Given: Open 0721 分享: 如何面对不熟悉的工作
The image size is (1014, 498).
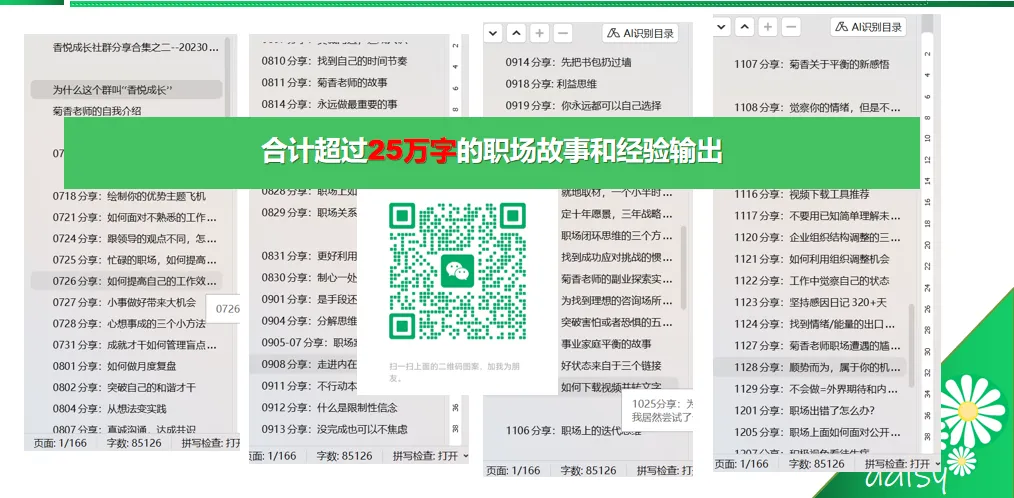Looking at the screenshot, I should (x=135, y=217).
